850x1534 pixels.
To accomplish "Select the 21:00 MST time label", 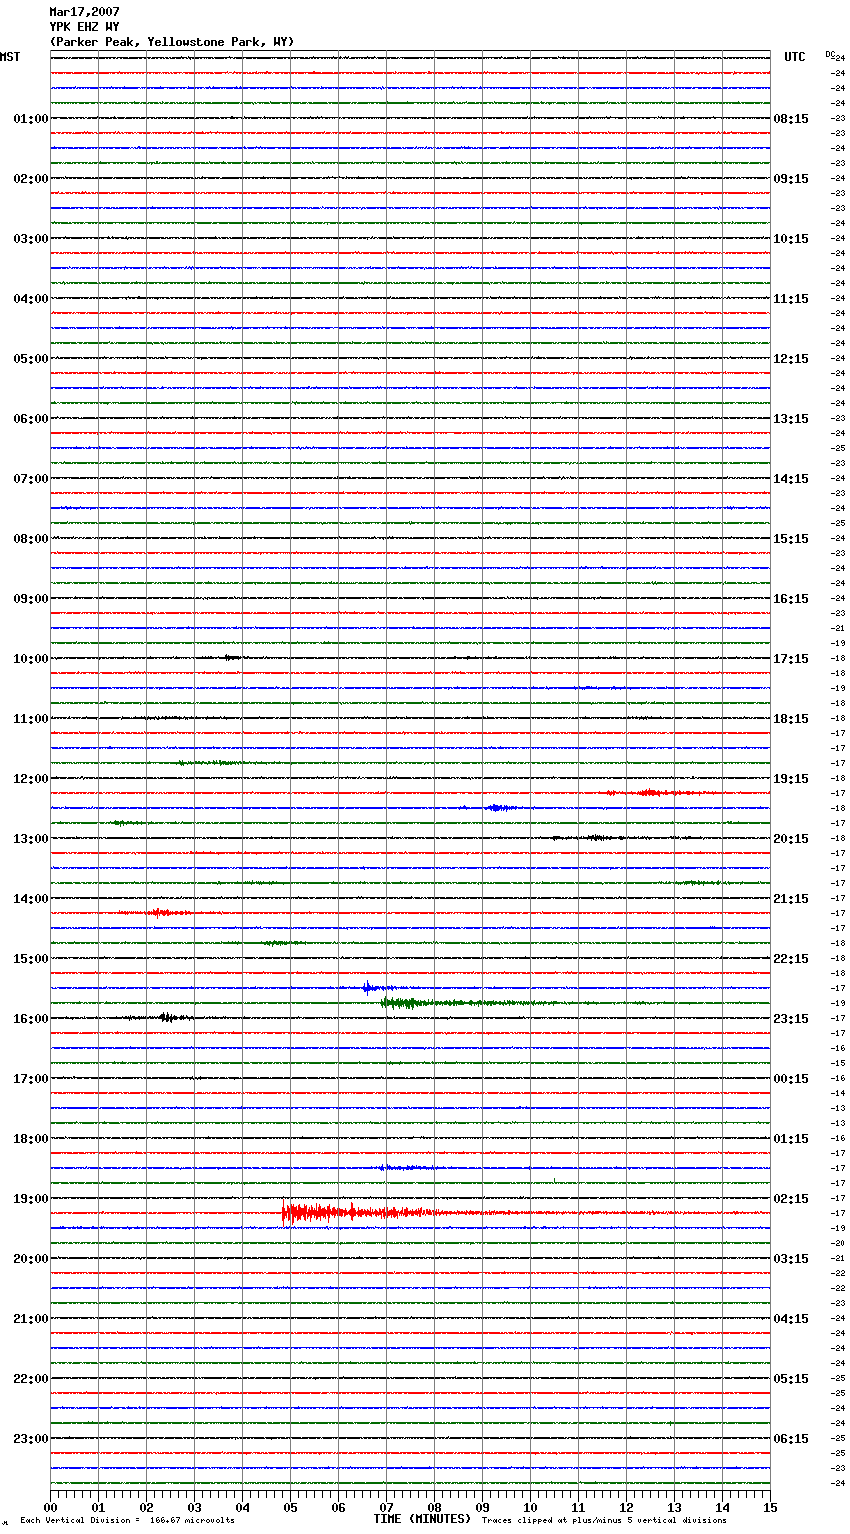I will click(31, 1319).
